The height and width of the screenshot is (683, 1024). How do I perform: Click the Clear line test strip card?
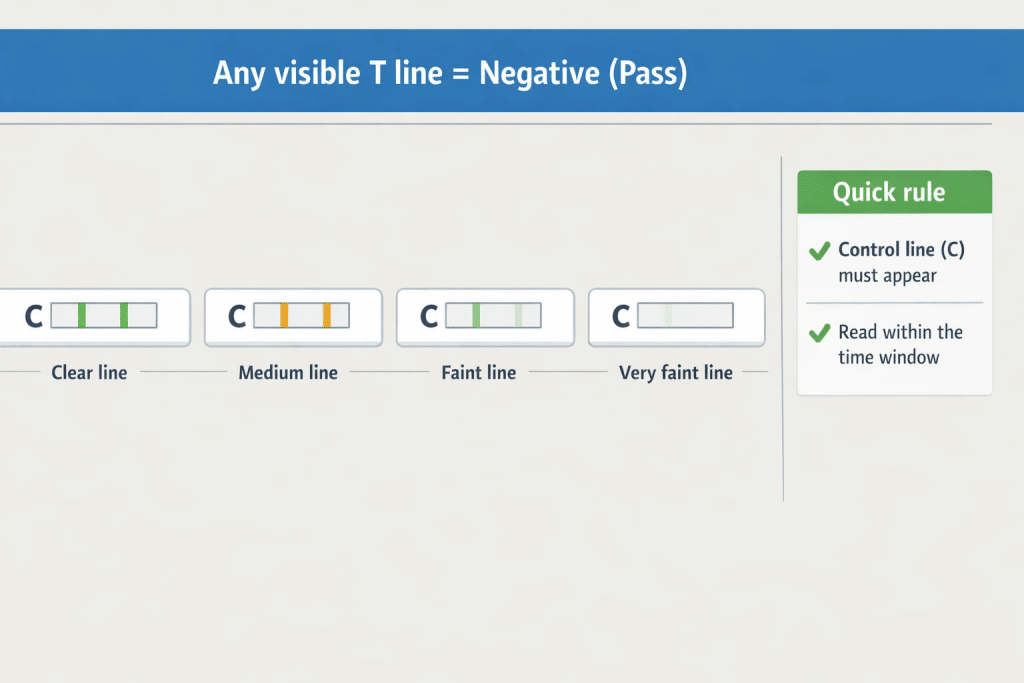(95, 317)
